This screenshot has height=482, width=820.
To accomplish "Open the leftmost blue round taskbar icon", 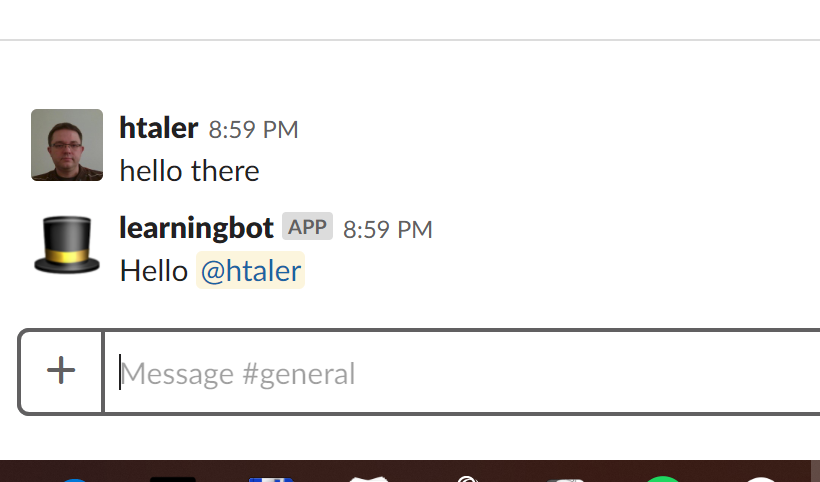I will tap(75, 479).
